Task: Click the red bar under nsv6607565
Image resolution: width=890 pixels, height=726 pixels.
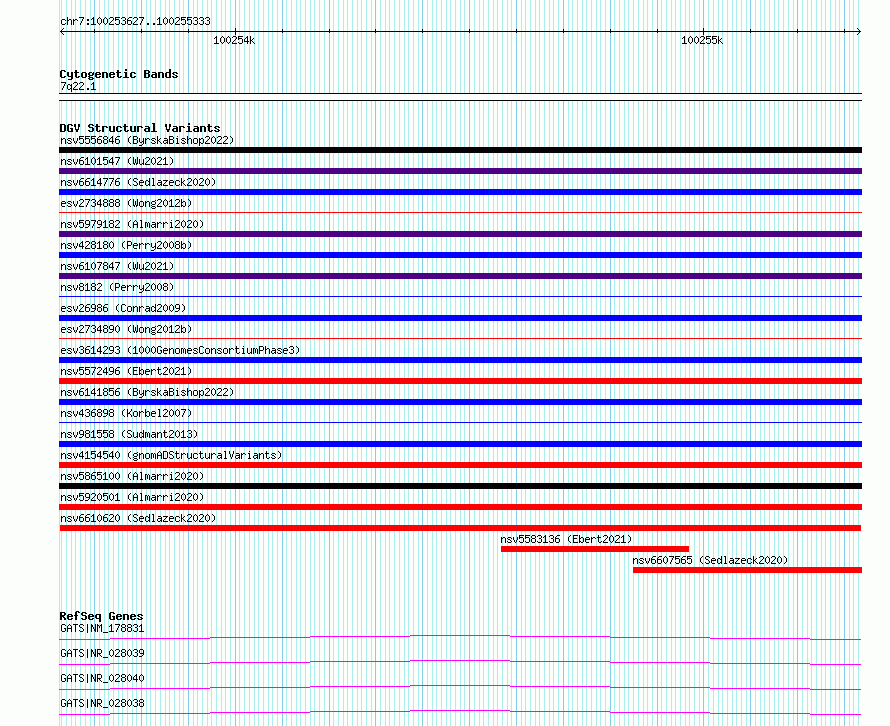Action: (748, 570)
